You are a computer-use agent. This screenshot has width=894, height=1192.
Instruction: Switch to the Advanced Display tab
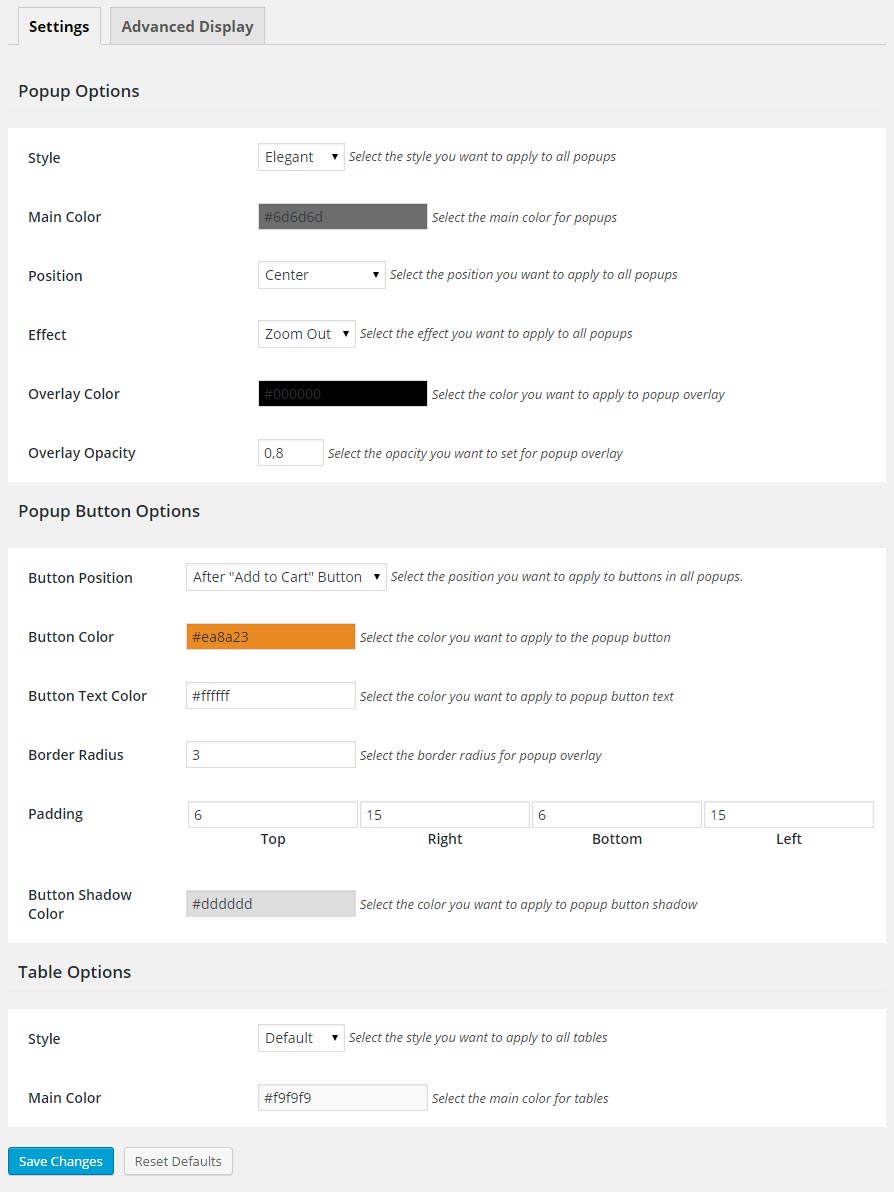coord(187,27)
